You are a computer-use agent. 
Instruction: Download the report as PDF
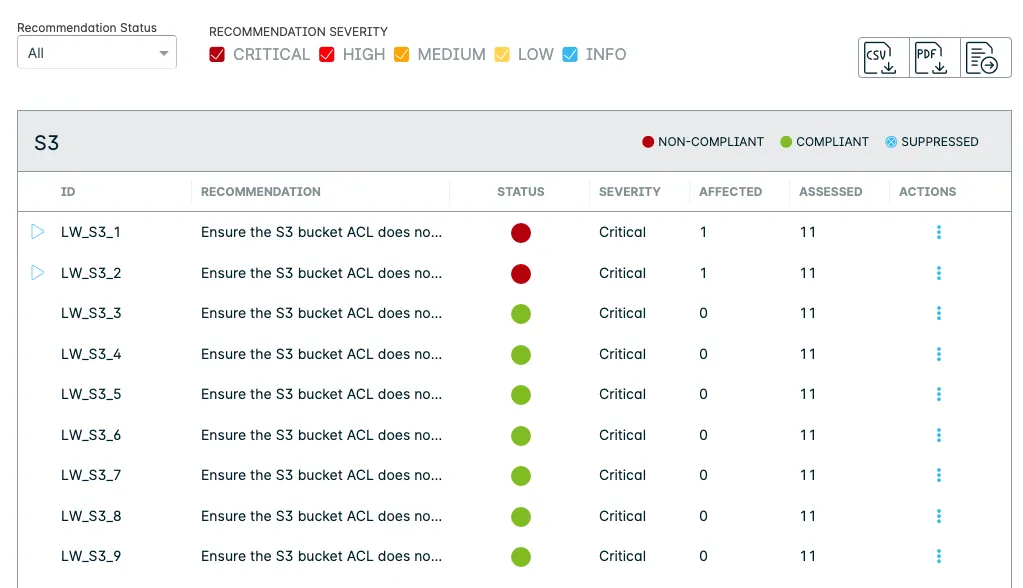934,57
